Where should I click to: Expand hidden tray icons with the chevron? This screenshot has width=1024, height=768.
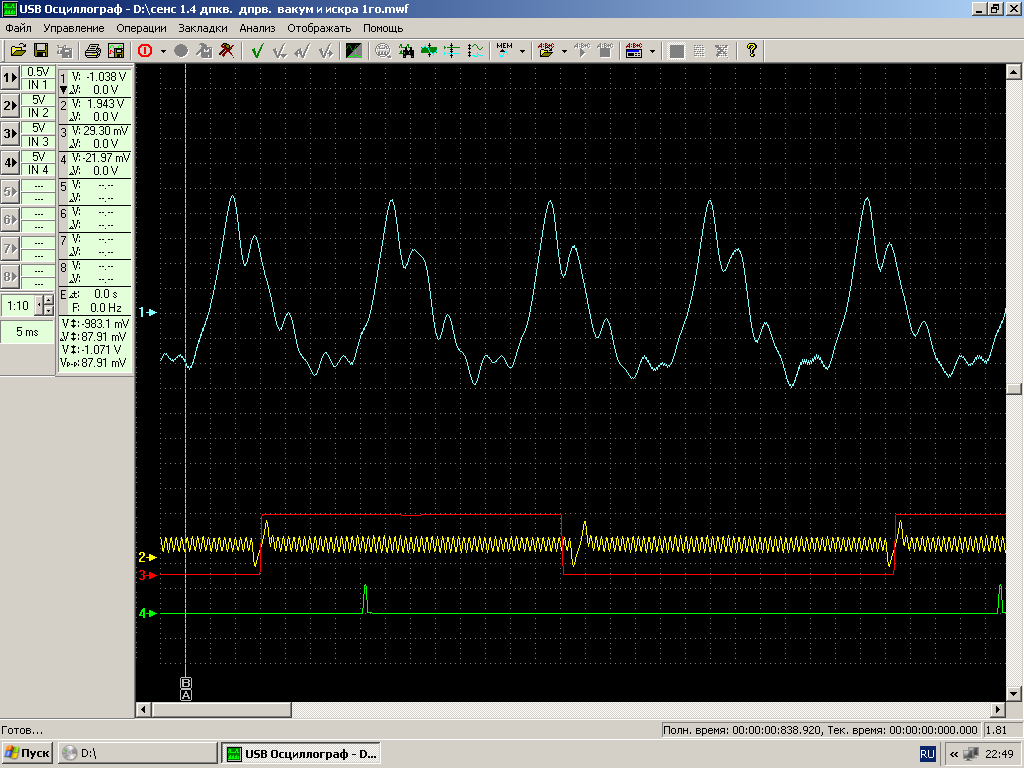(954, 754)
